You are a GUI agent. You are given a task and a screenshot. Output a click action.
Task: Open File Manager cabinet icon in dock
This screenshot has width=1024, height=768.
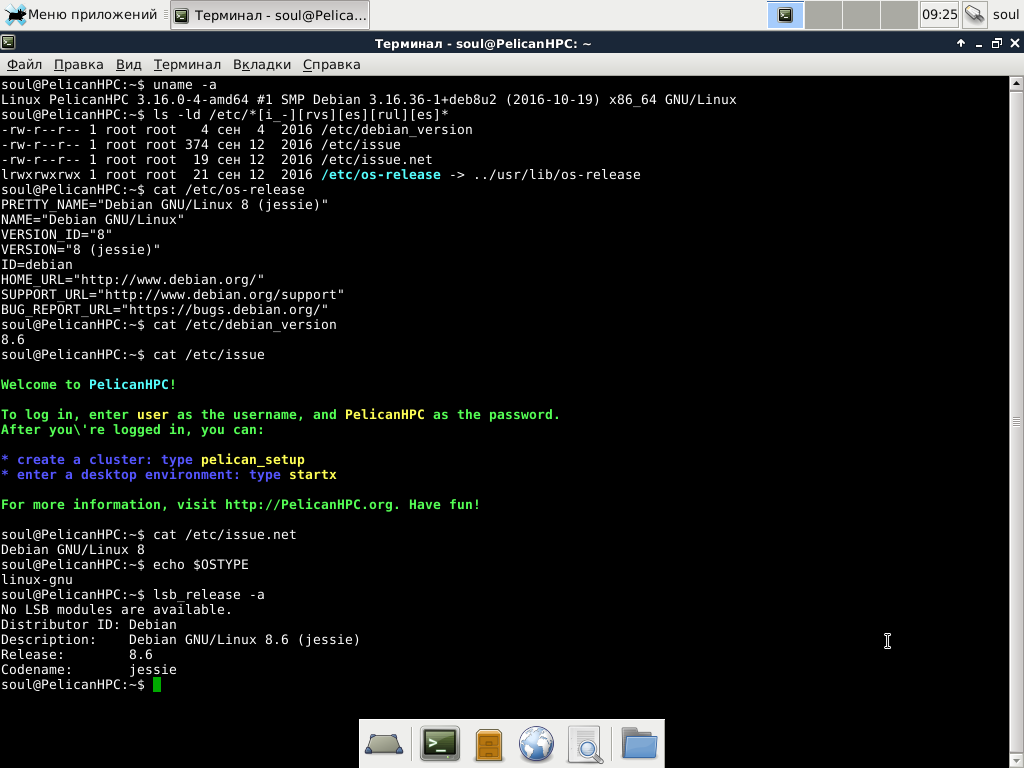[x=488, y=744]
